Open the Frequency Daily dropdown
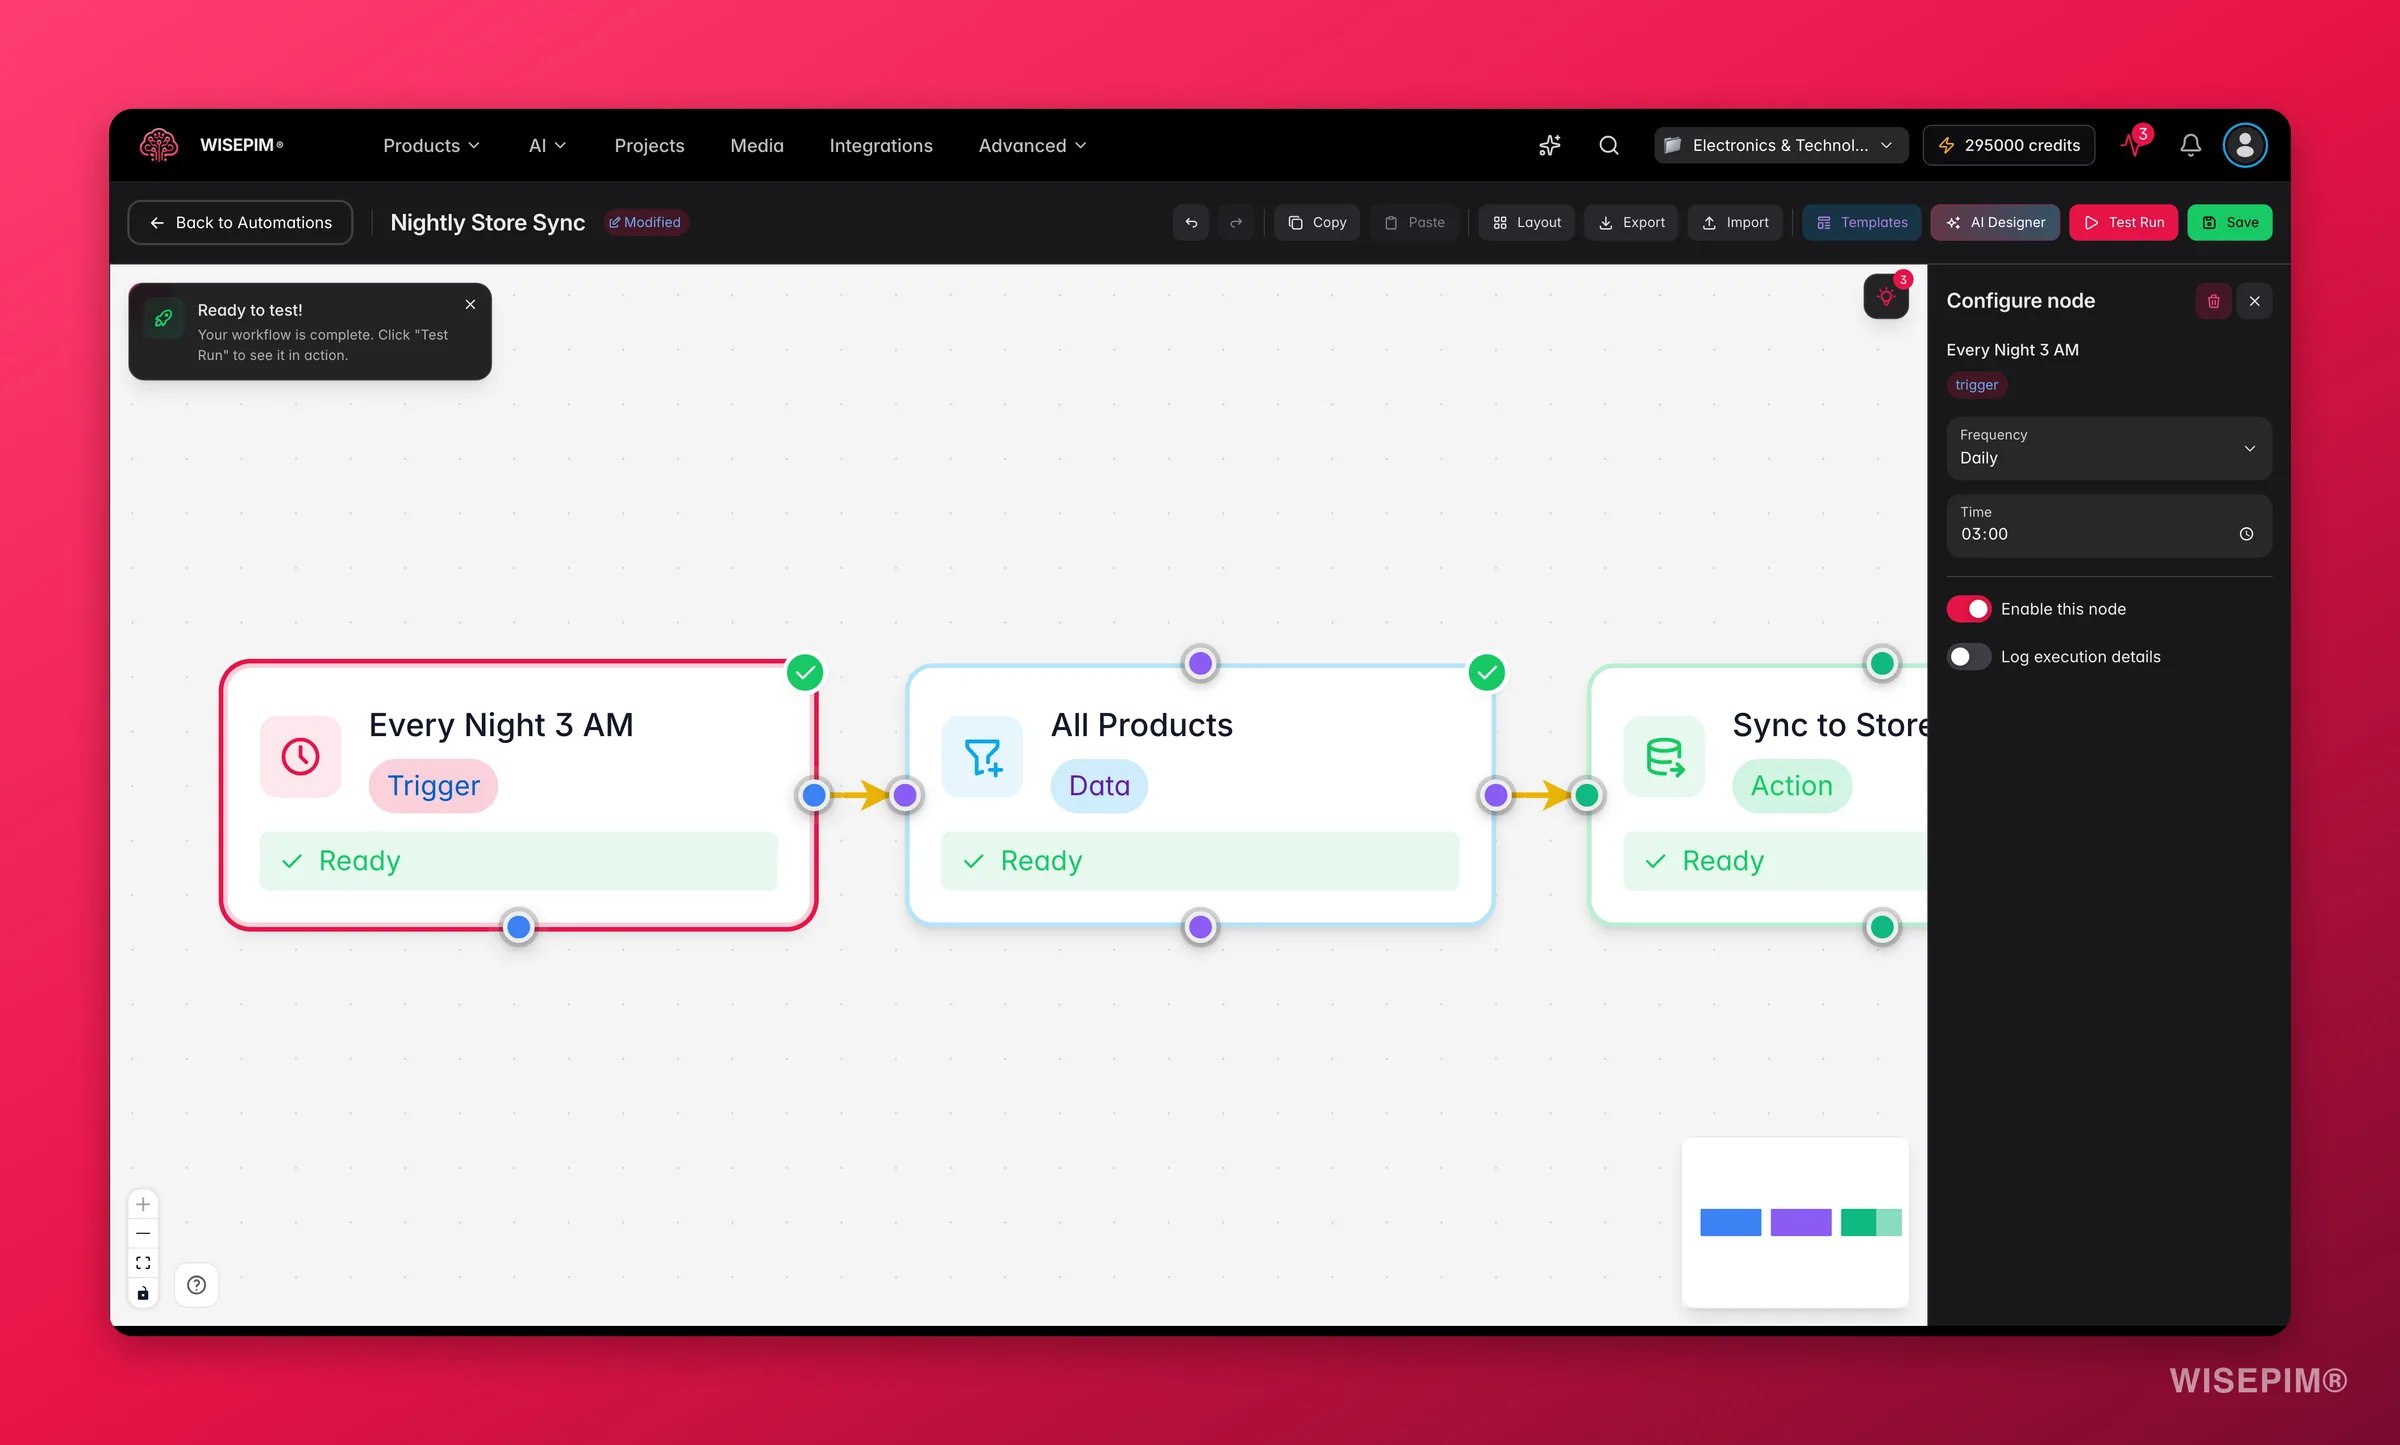The width and height of the screenshot is (2400, 1445). (2109, 448)
